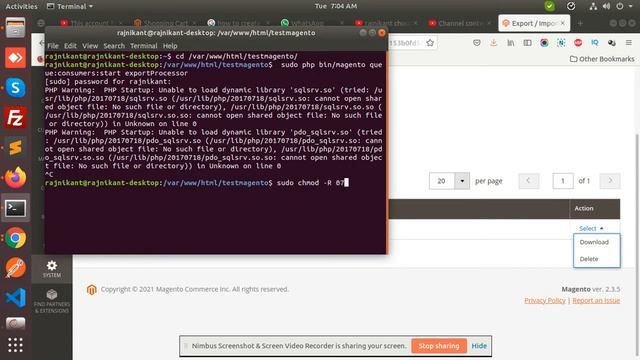Image resolution: width=640 pixels, height=360 pixels.
Task: Open Firefox Library icon
Action: click(511, 42)
